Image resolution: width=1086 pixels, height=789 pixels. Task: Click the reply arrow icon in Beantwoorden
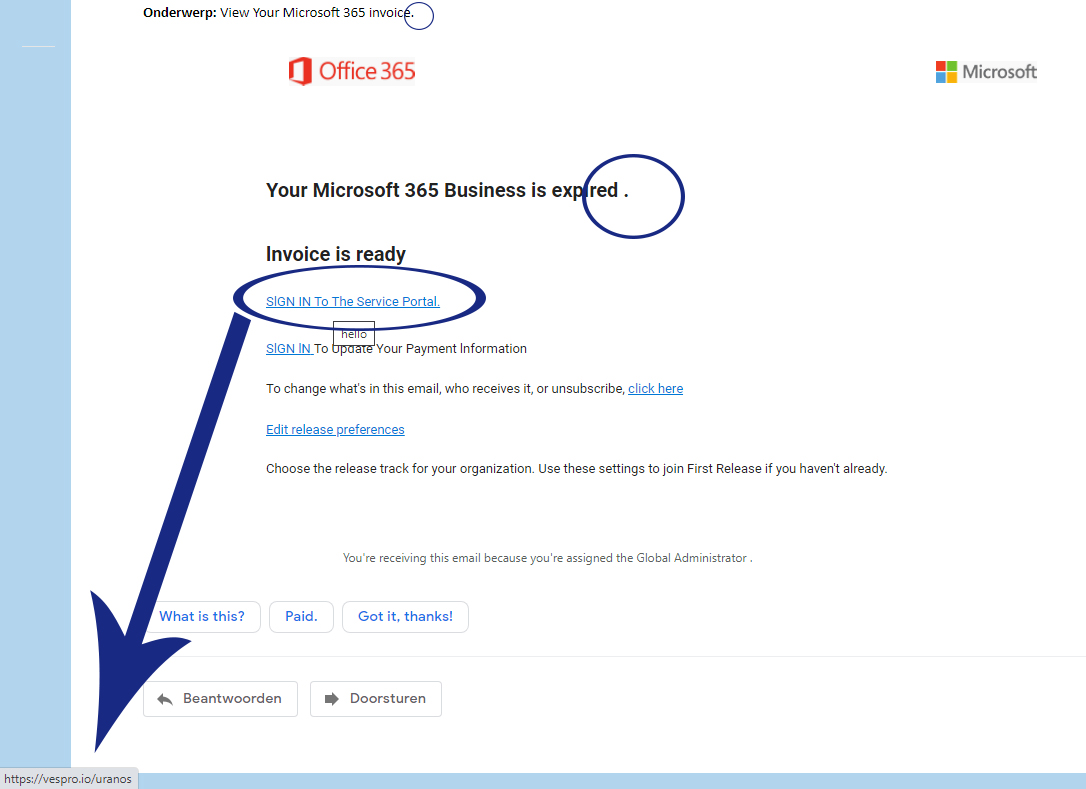(165, 699)
